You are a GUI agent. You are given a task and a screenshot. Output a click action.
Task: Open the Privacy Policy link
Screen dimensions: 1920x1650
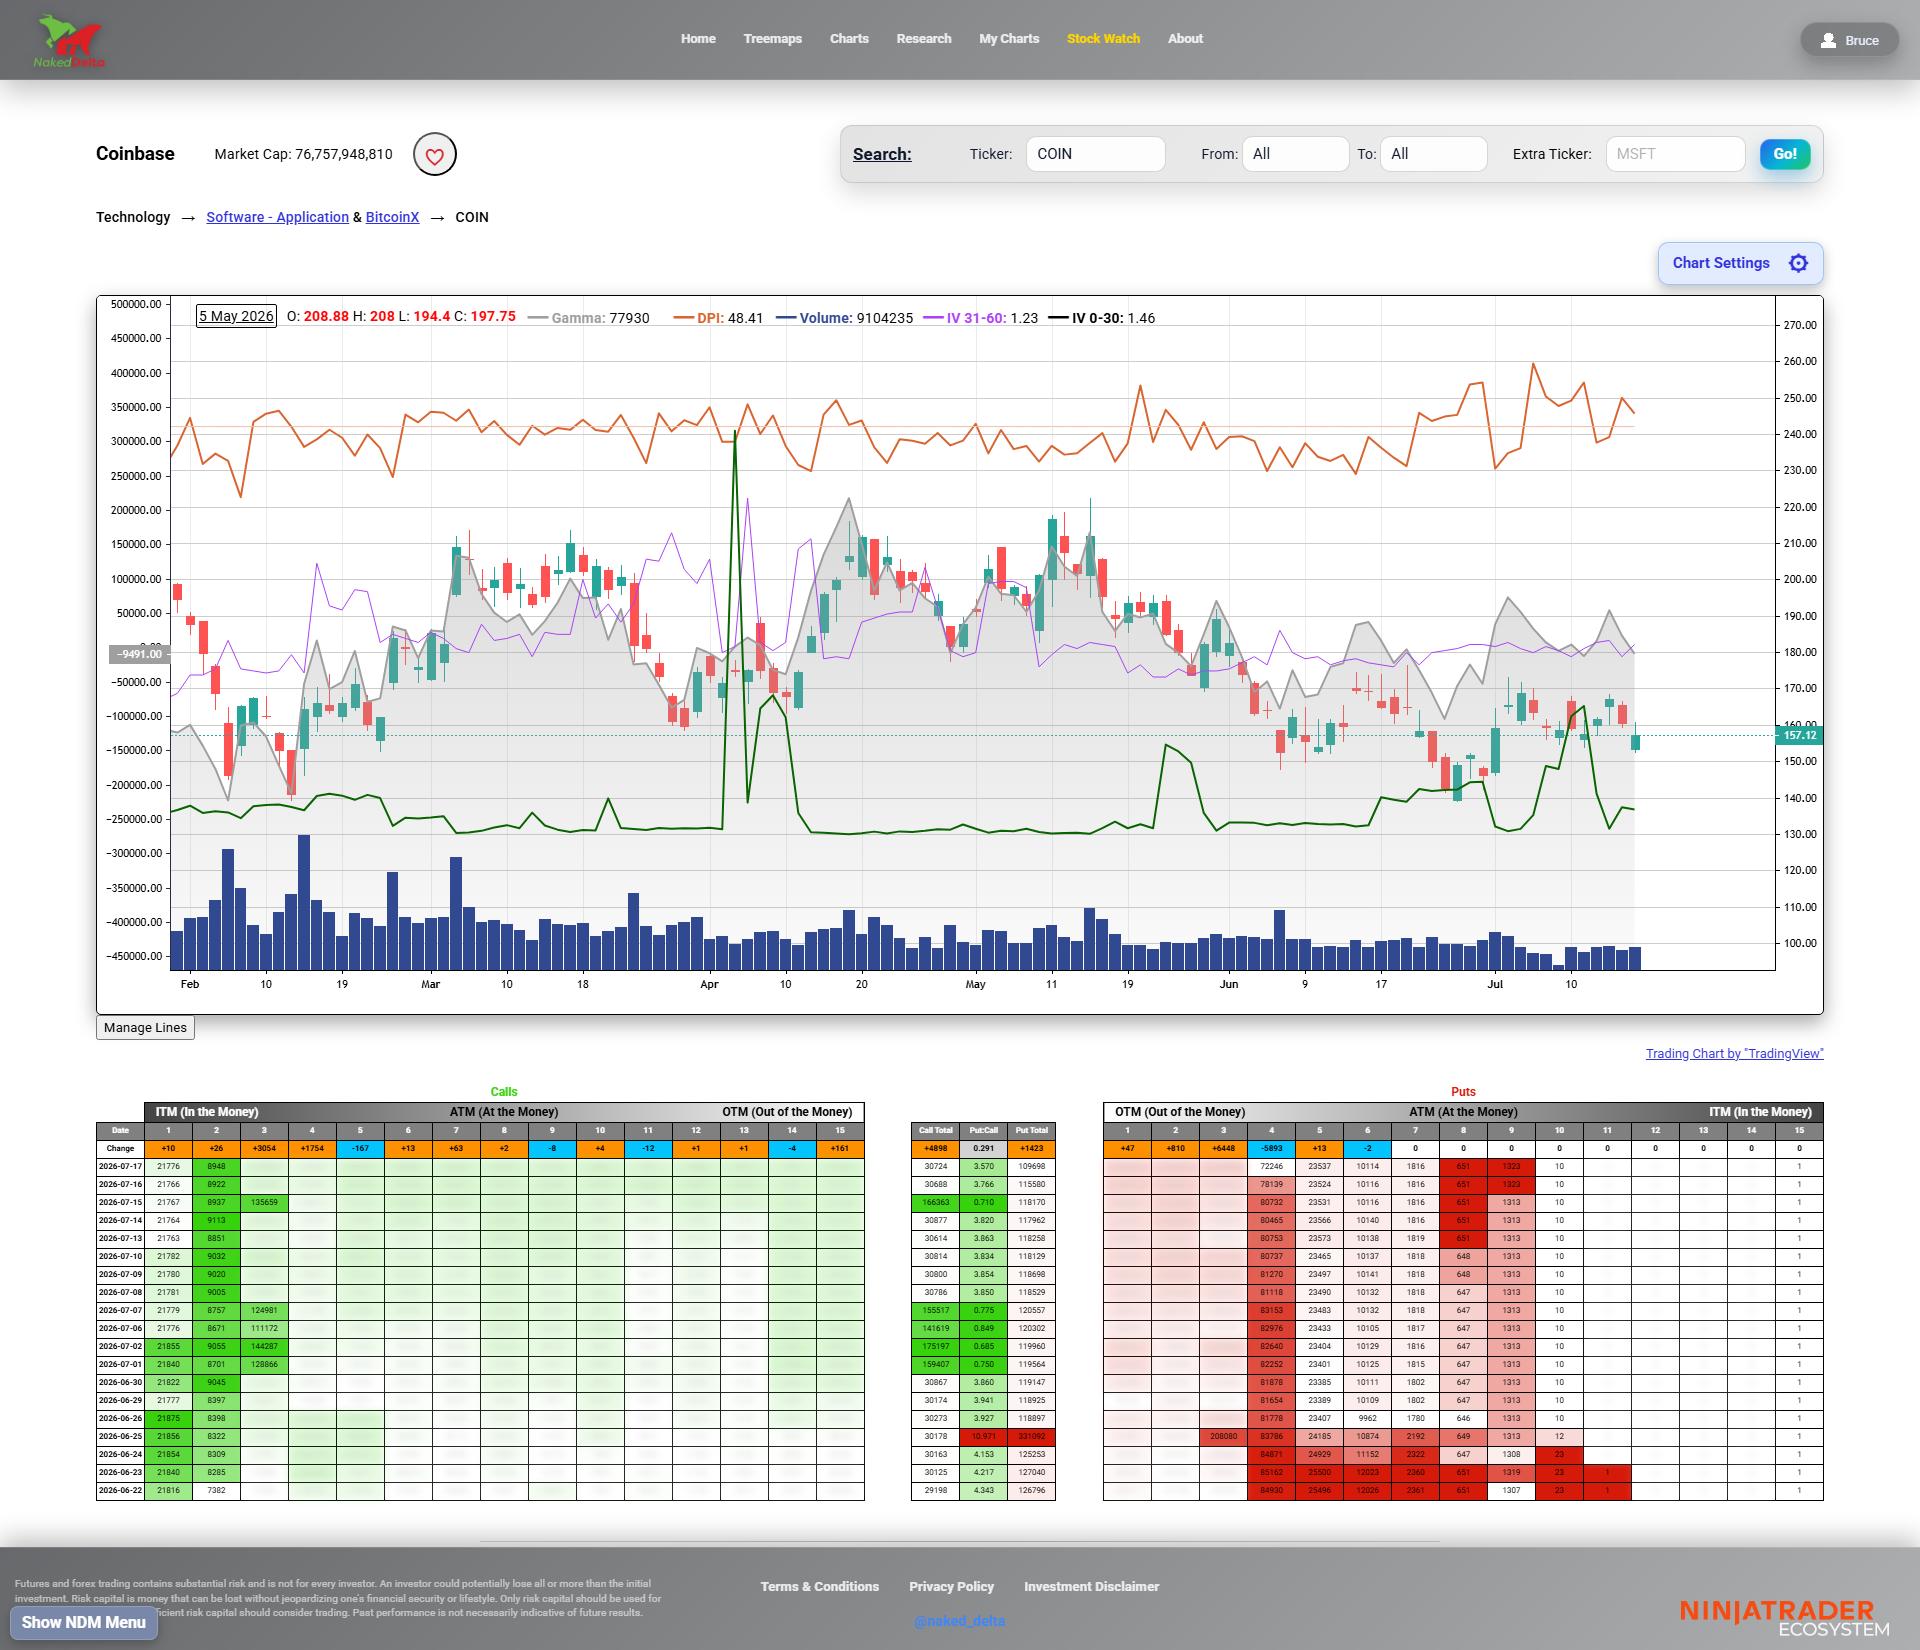(951, 1587)
